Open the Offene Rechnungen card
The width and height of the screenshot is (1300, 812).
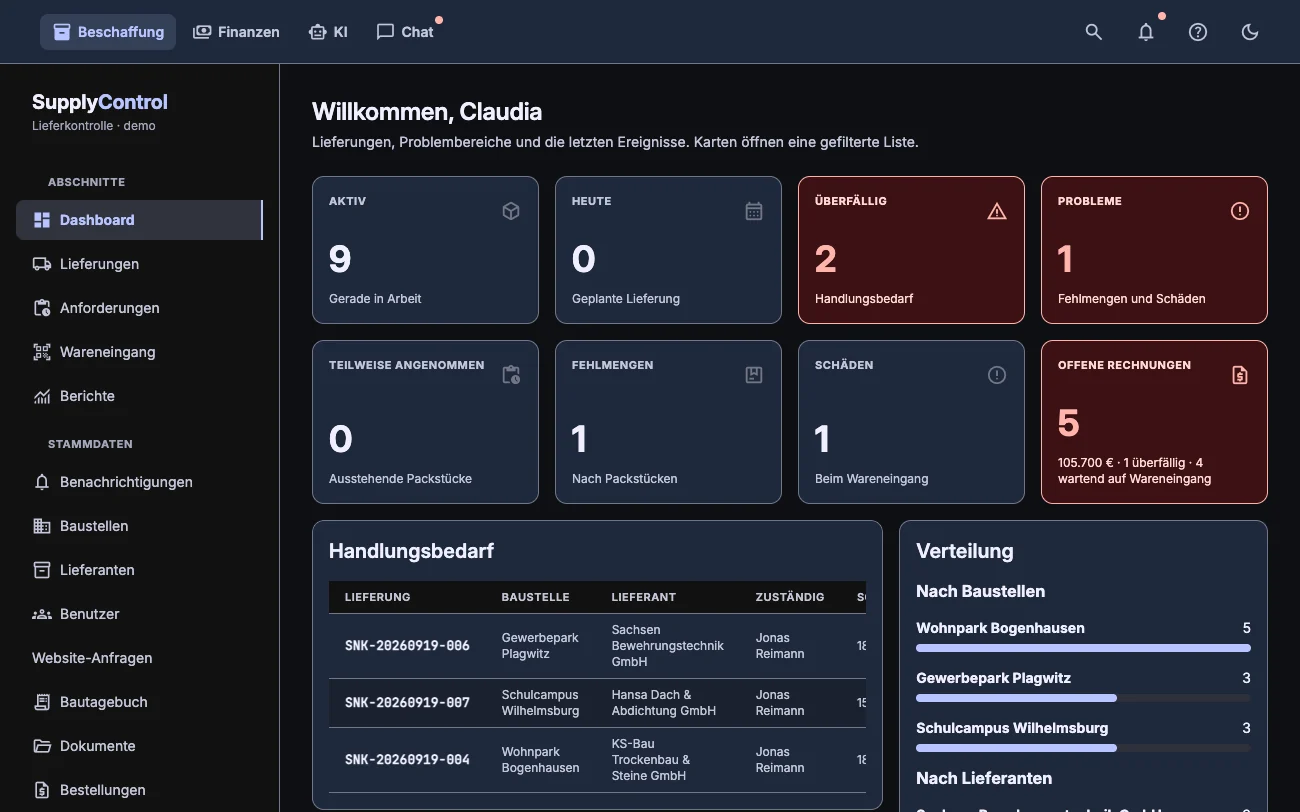pos(1154,422)
